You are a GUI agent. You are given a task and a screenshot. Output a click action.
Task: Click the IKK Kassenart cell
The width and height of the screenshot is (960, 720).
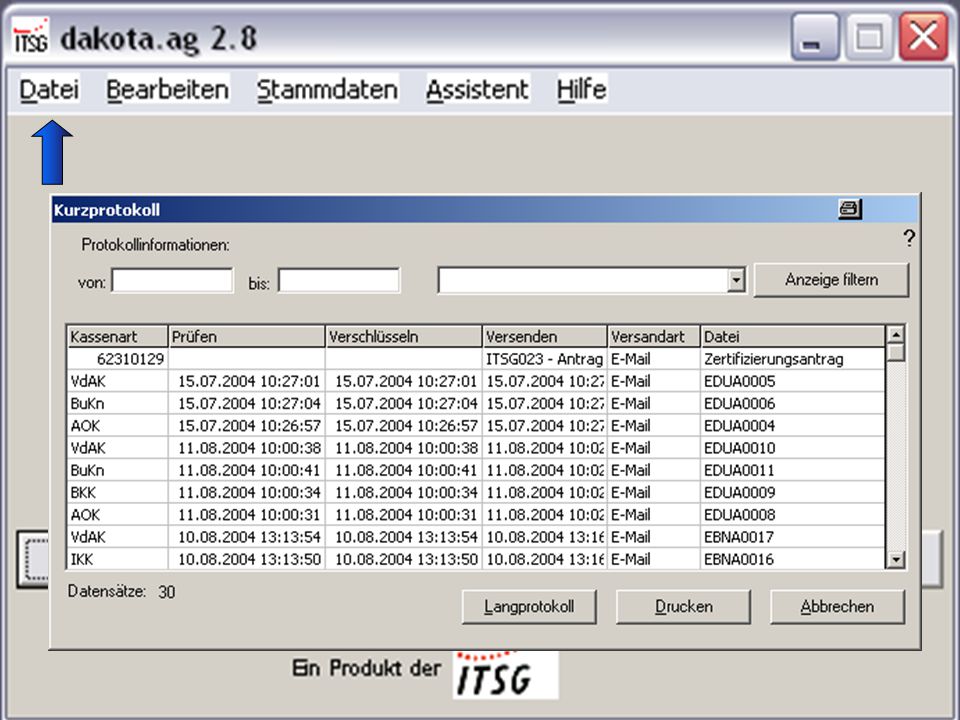[x=118, y=559]
